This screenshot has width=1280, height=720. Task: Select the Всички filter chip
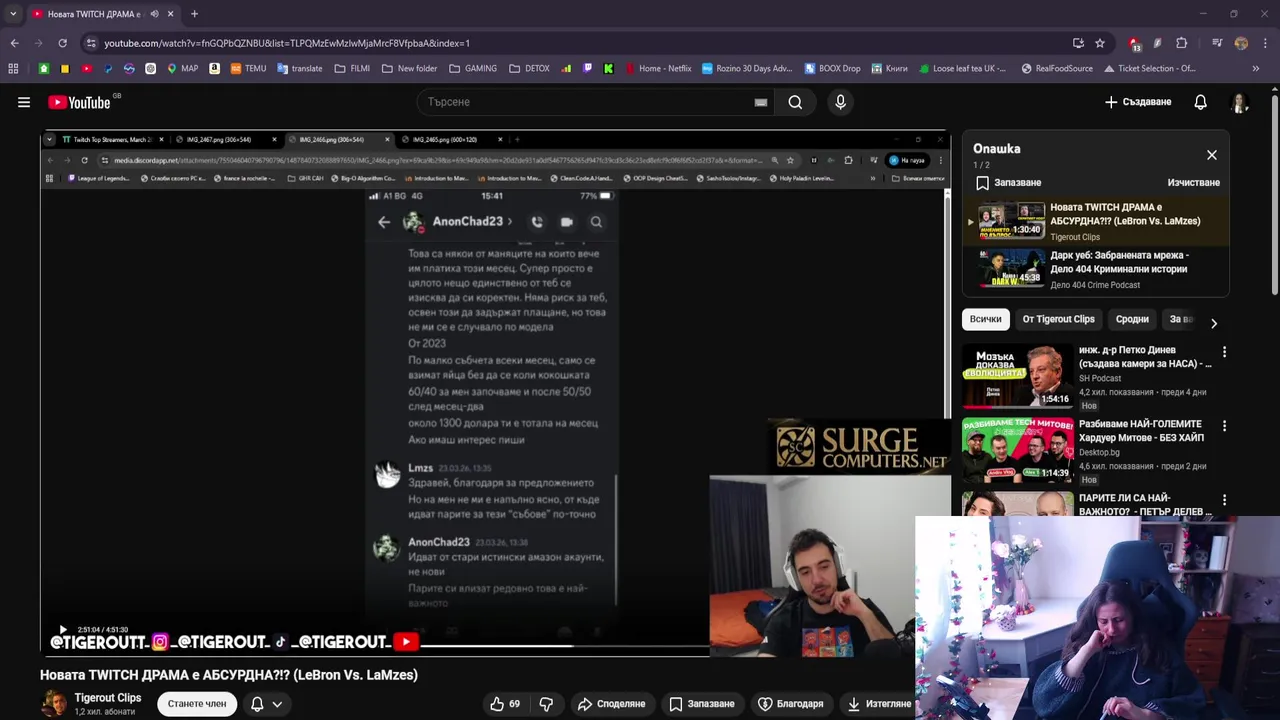coord(985,319)
